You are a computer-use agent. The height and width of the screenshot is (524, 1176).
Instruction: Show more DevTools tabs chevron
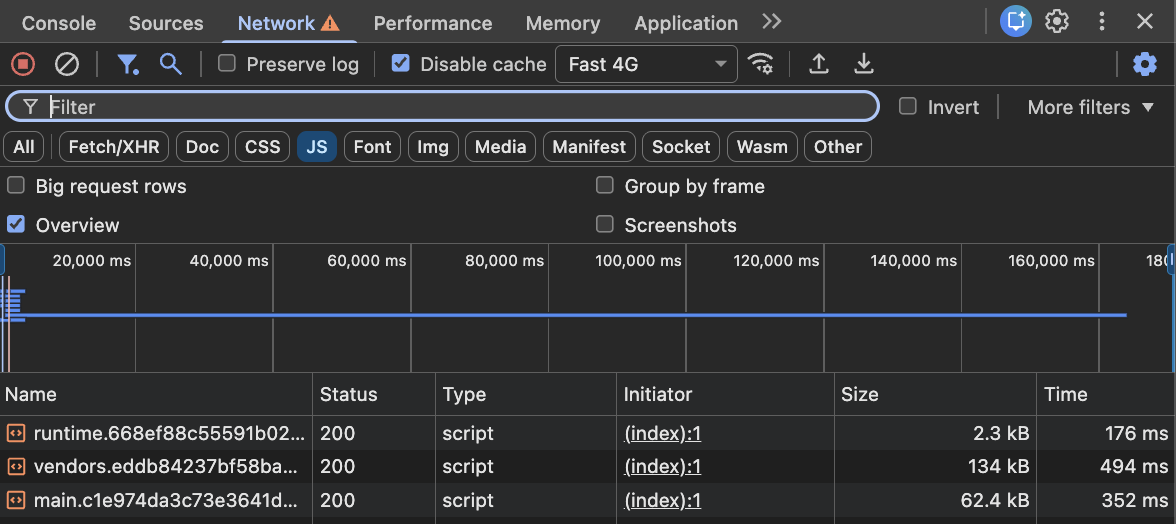coord(771,22)
